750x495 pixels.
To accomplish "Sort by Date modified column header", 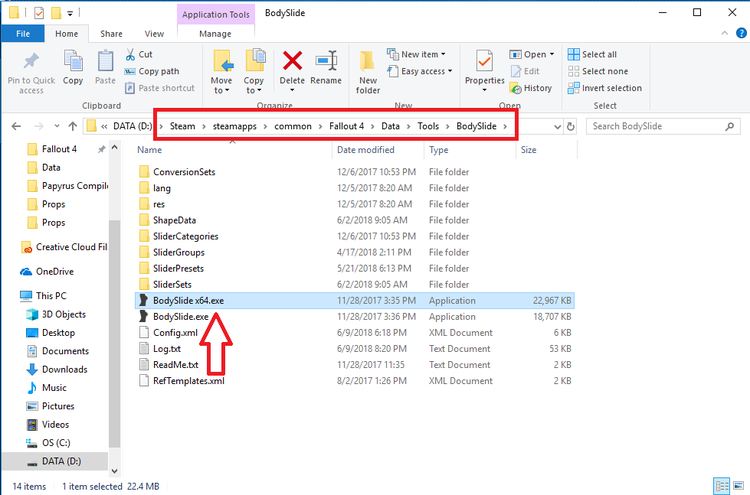I will [366, 150].
